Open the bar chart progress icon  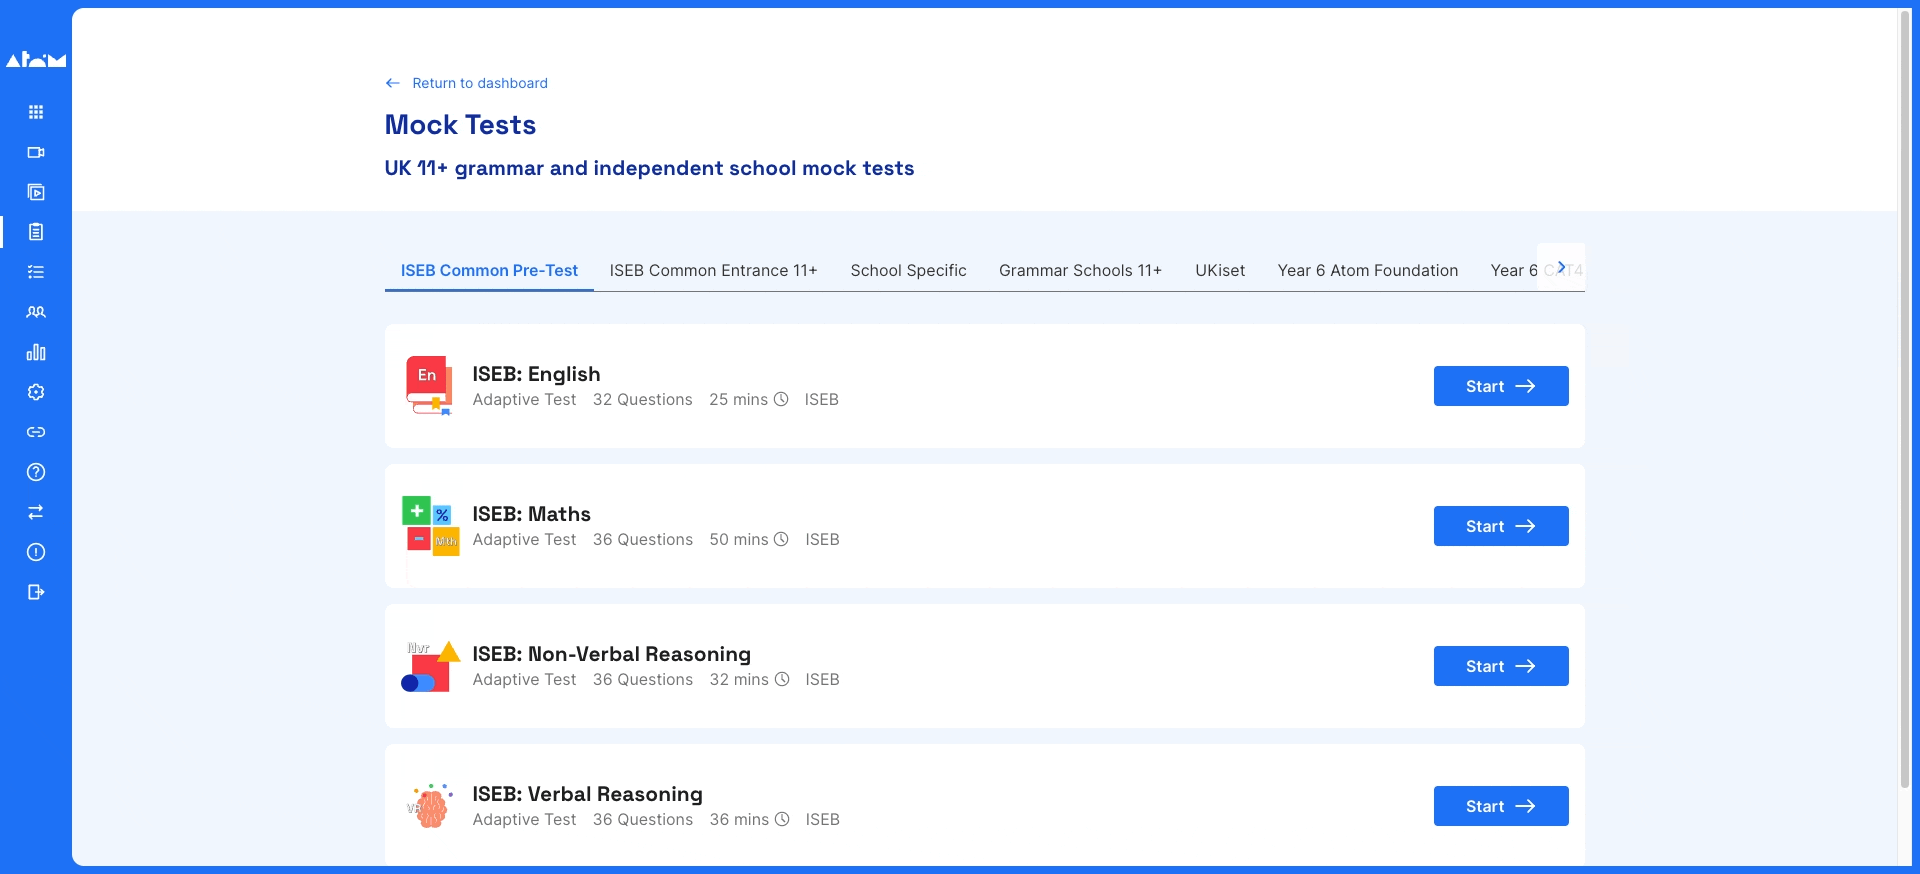click(36, 352)
